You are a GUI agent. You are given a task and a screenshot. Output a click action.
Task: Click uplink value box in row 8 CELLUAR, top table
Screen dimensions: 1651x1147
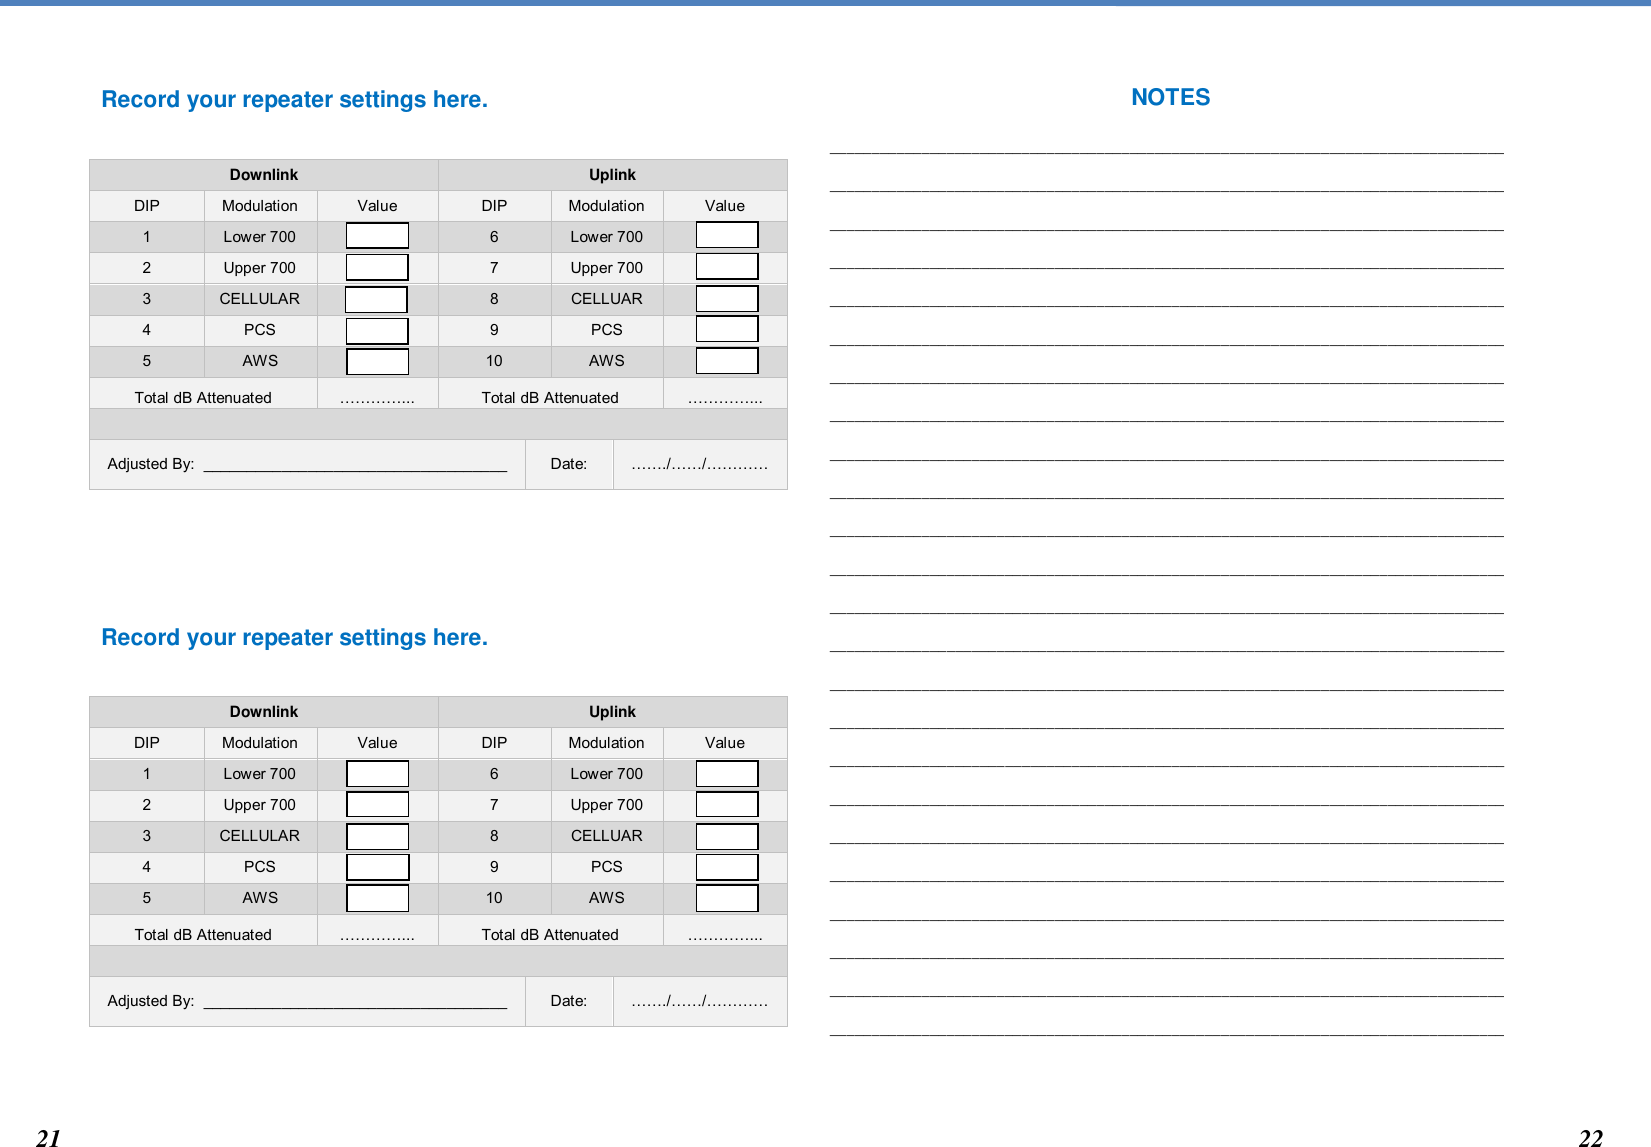(x=727, y=298)
